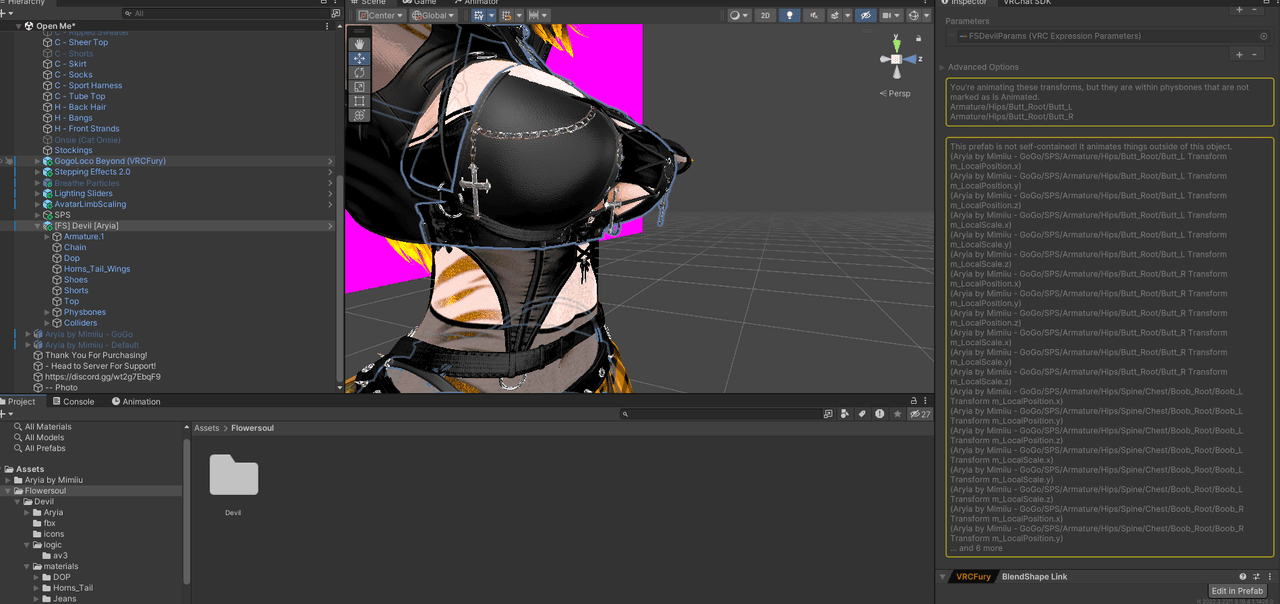Open the Center pivot dropdown

pyautogui.click(x=381, y=16)
